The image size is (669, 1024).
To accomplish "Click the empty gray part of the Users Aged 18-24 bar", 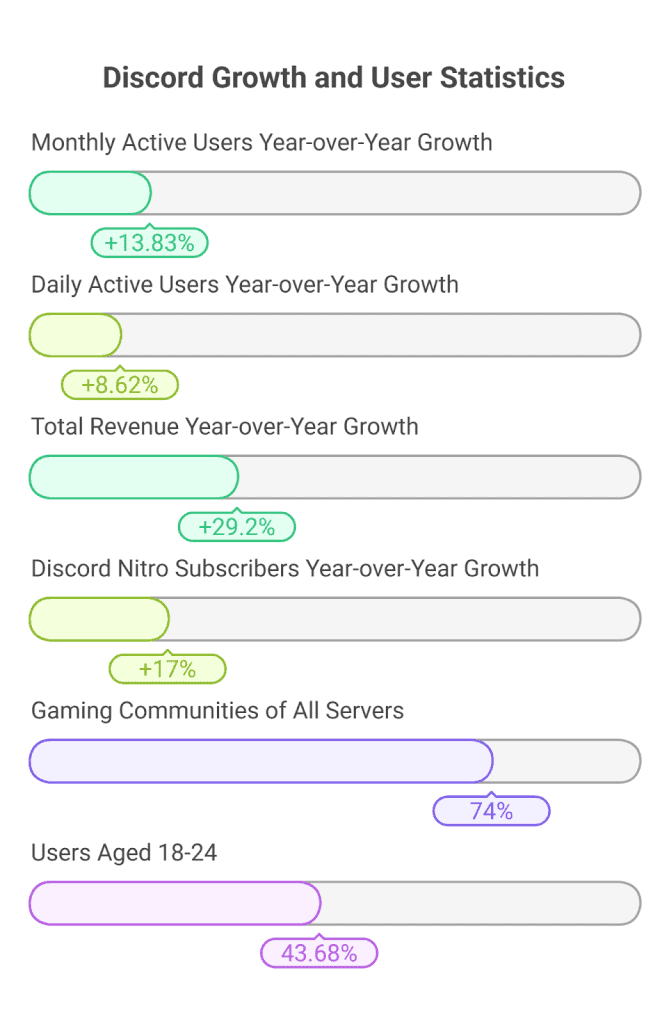I will 480,903.
